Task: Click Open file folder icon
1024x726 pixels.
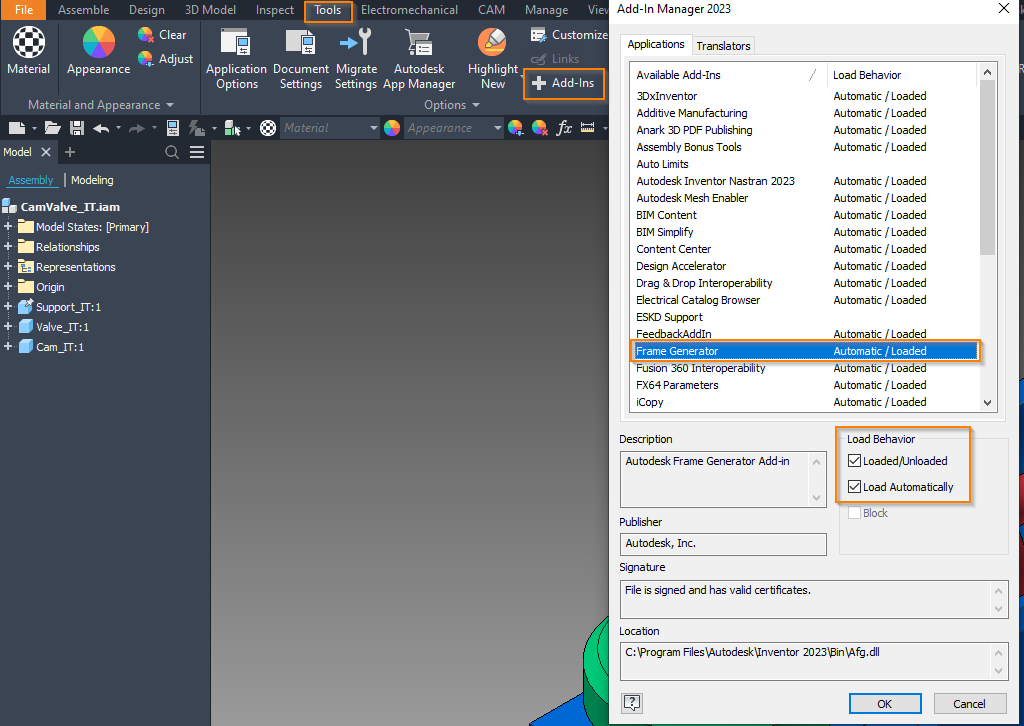Action: coord(52,128)
